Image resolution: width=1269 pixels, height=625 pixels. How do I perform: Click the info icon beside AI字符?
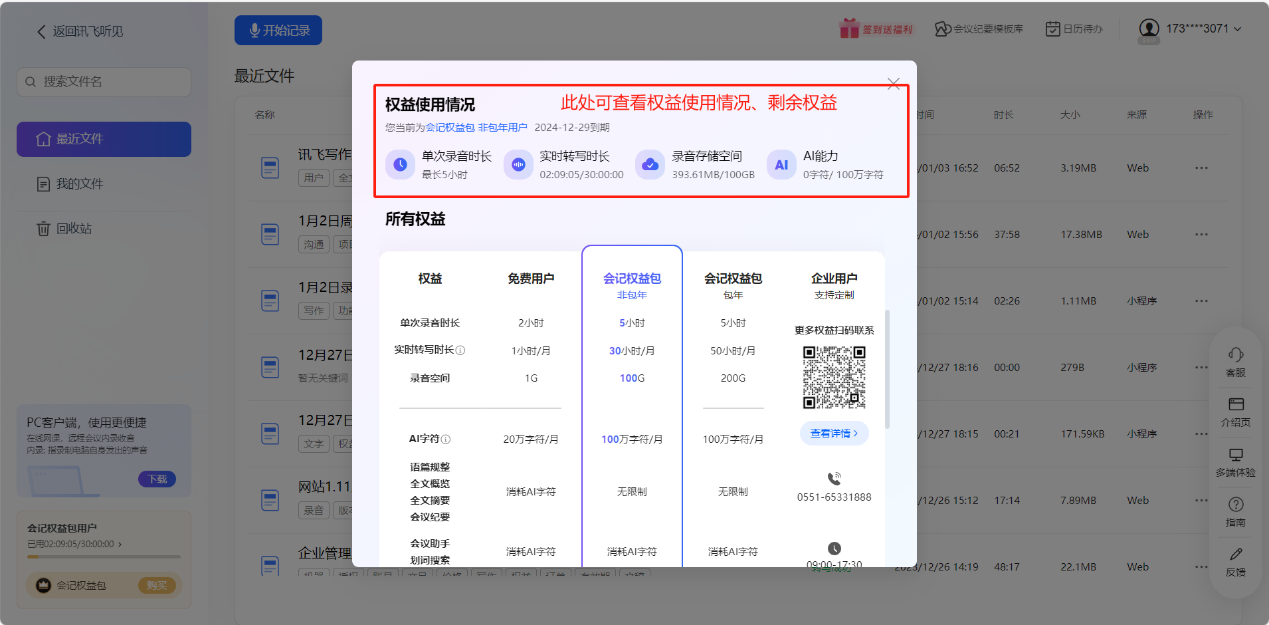[x=446, y=439]
